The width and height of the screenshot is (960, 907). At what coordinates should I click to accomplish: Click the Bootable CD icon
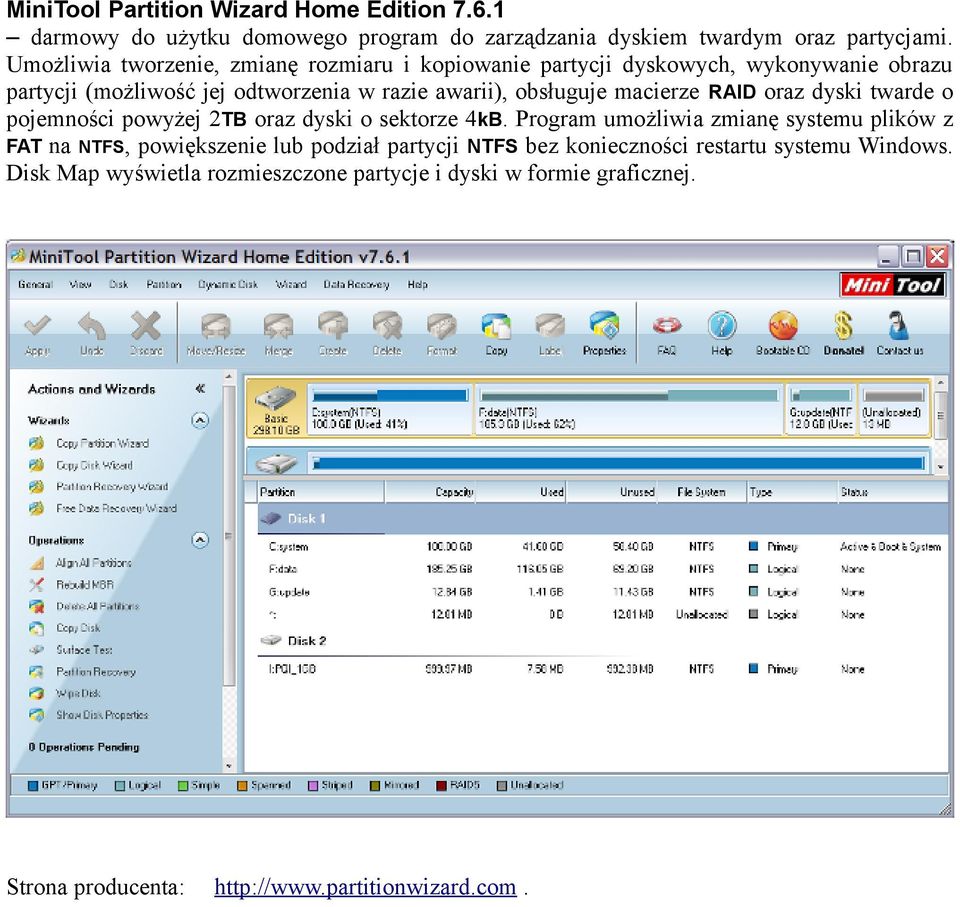(783, 325)
